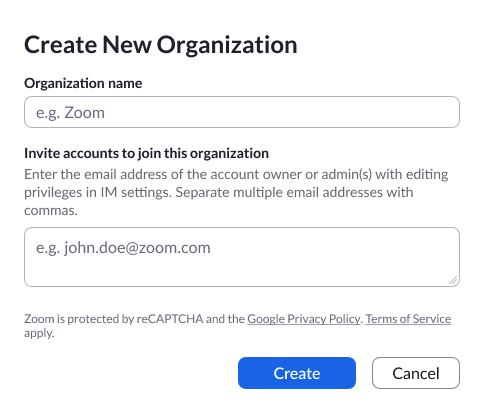Screen dimensions: 487x419
Task: Focus the invite email addresses text area
Action: (242, 257)
